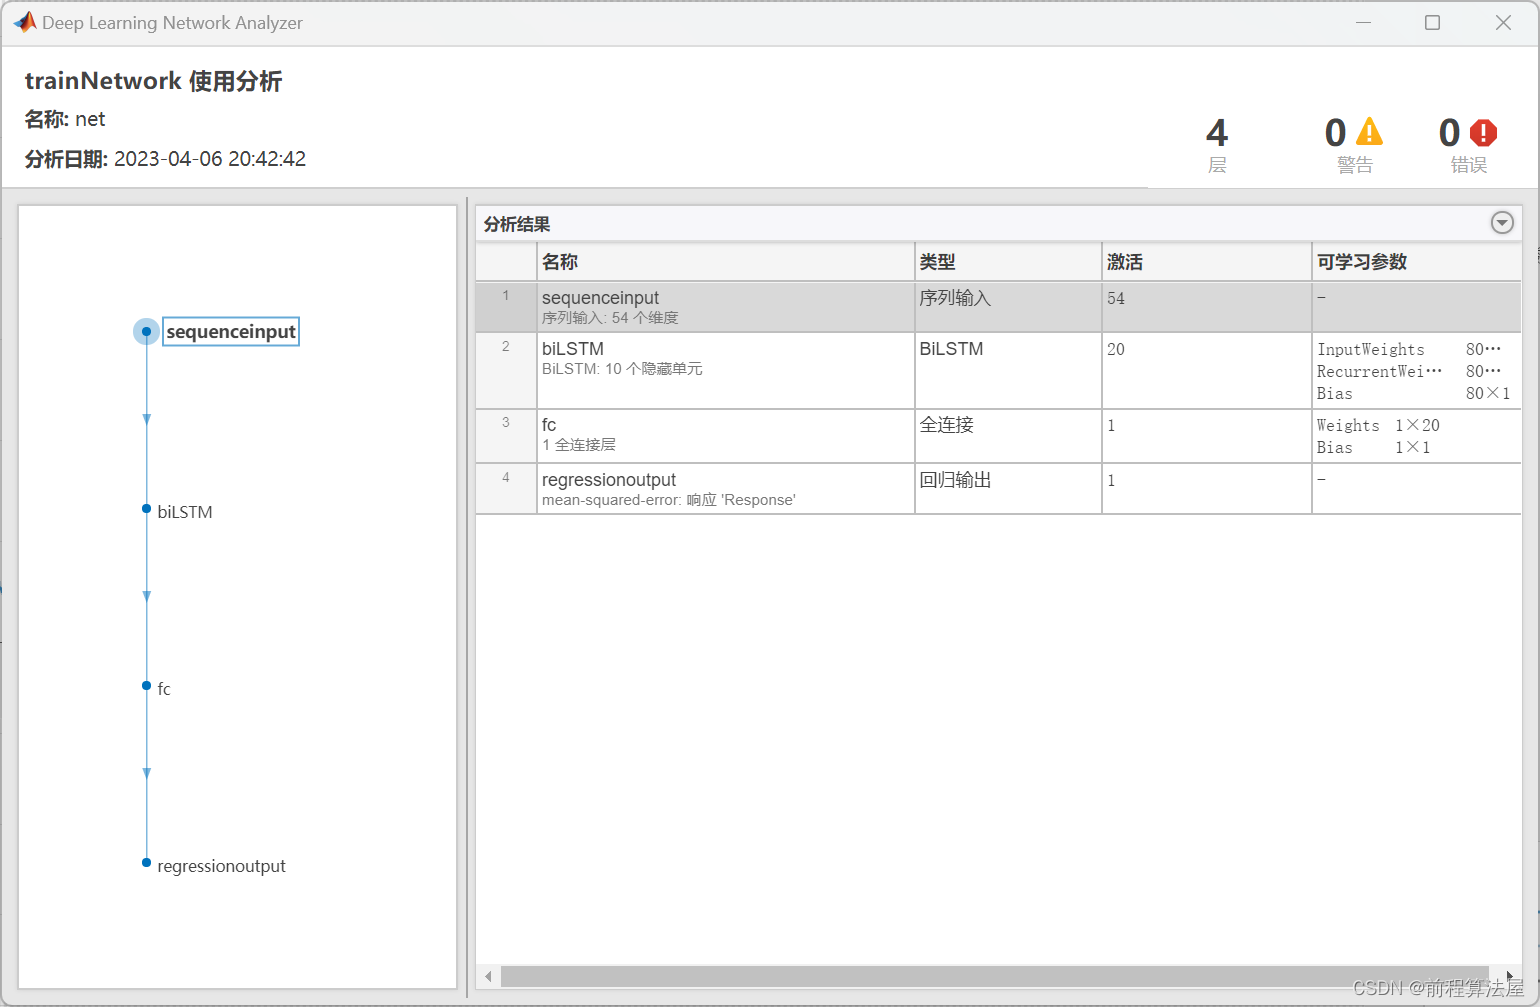Minimize the Network Analyzer window
The height and width of the screenshot is (1007, 1540).
point(1363,22)
